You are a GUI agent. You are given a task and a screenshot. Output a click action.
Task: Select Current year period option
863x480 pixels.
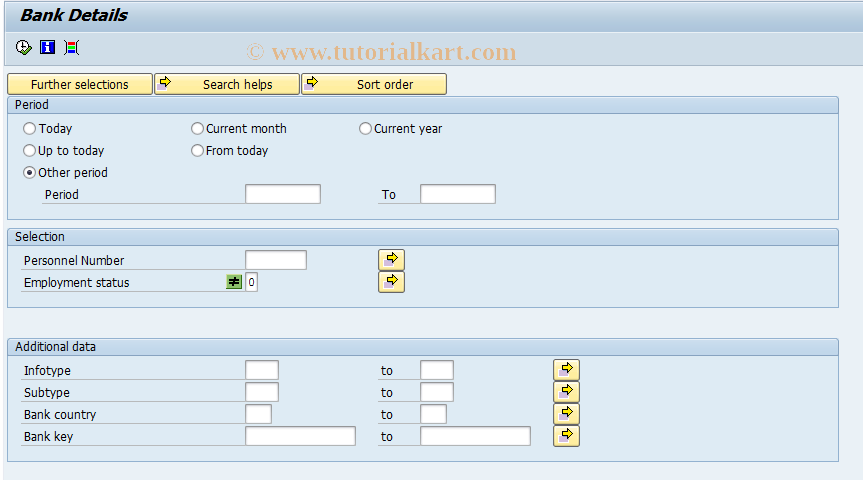pyautogui.click(x=365, y=129)
